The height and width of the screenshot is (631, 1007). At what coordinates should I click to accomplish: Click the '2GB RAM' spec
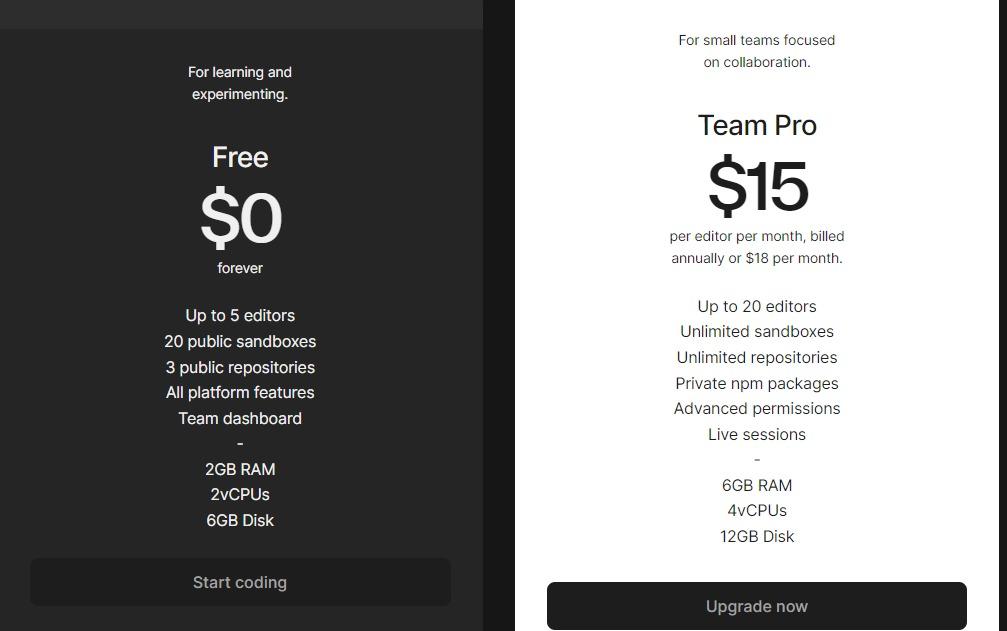pos(240,469)
